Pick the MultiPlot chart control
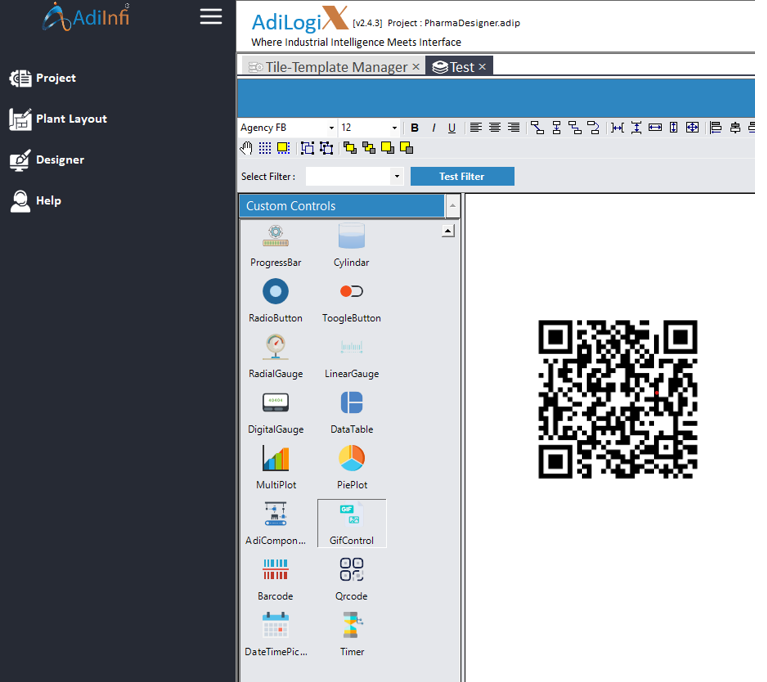 coord(276,468)
